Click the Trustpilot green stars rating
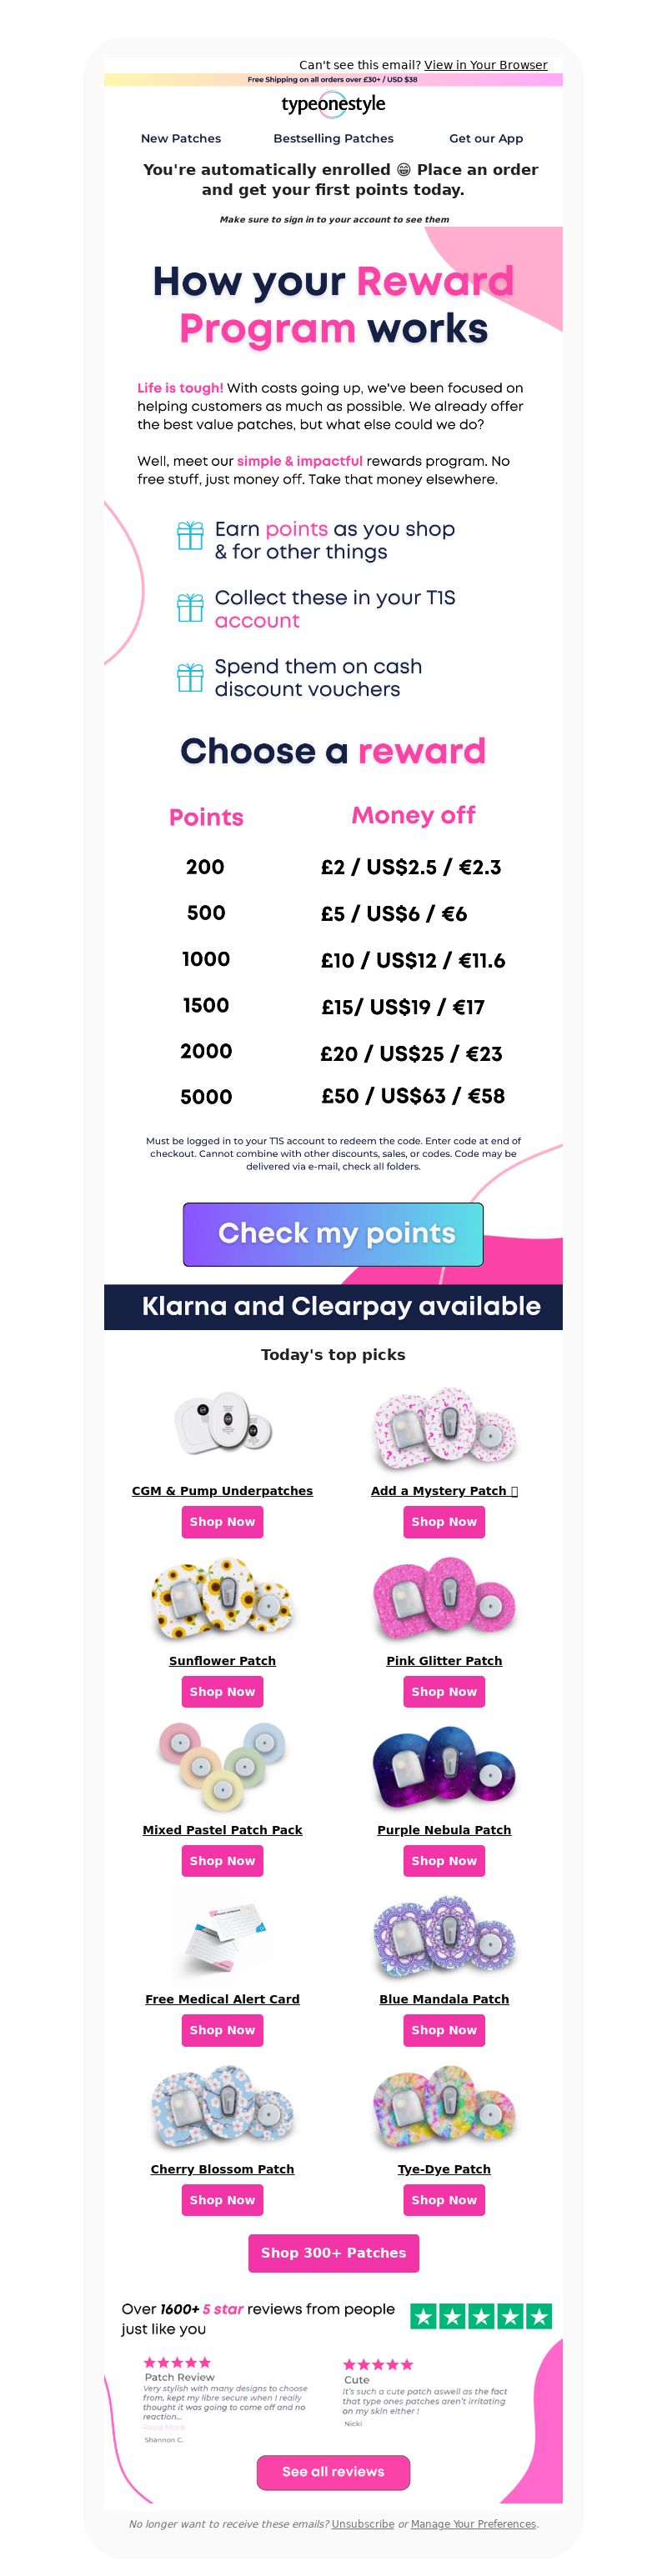Viewport: 667px width, 2576px height. click(x=481, y=2316)
